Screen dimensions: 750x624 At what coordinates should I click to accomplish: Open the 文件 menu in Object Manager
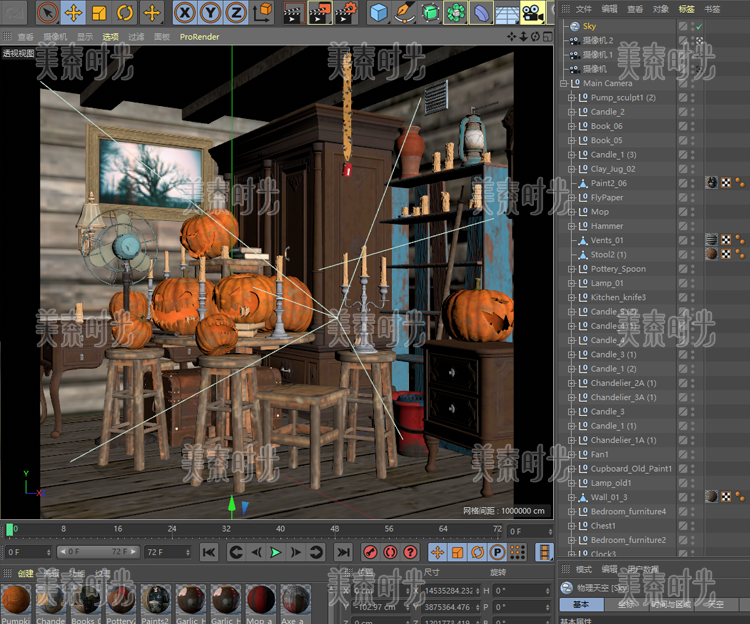pos(584,8)
